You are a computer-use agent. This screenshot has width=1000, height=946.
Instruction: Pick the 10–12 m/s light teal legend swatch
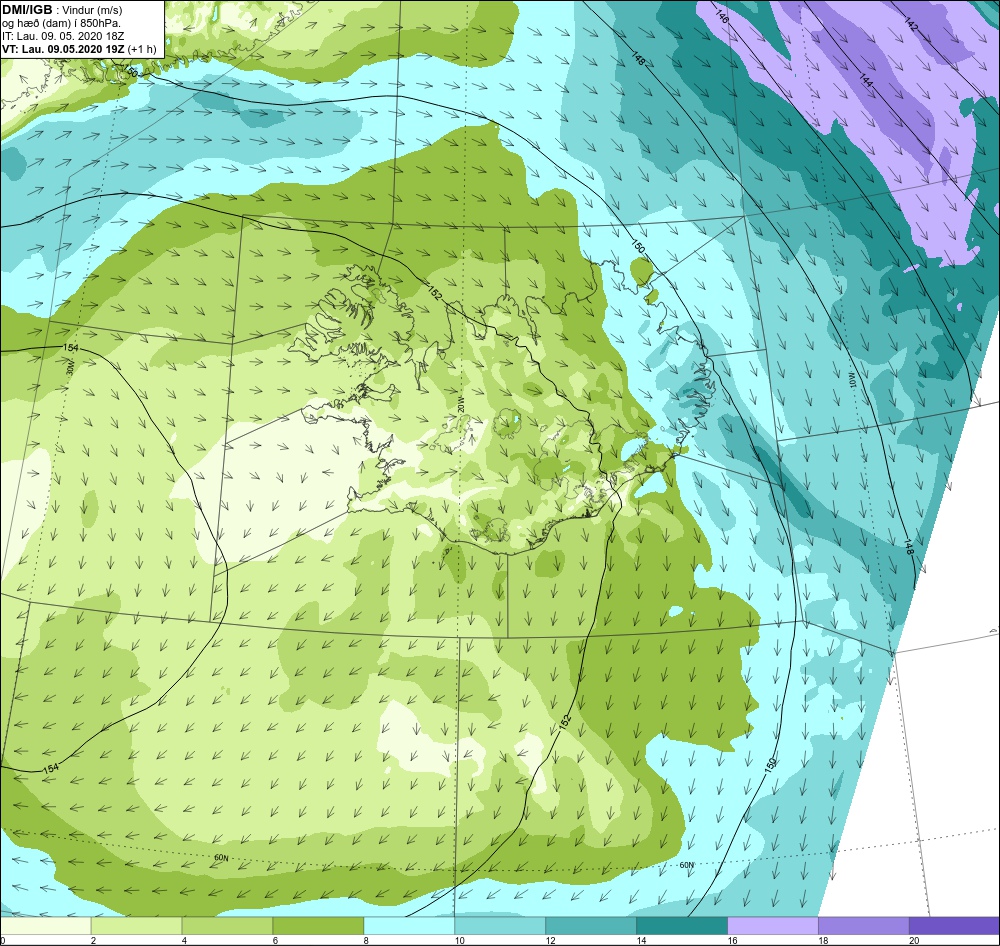(x=500, y=925)
